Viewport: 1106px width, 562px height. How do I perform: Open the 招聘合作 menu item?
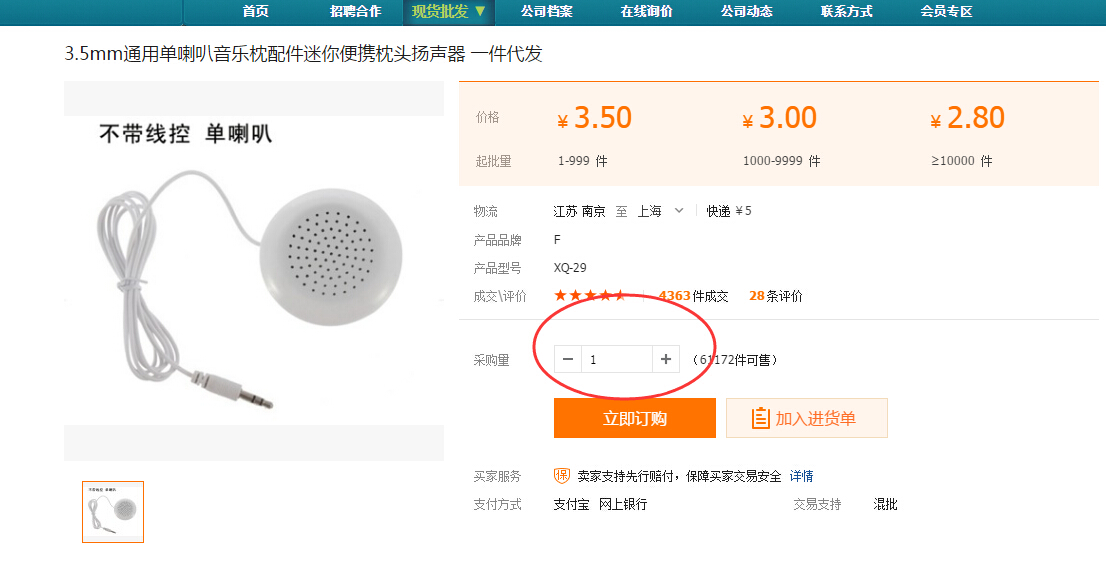click(356, 11)
